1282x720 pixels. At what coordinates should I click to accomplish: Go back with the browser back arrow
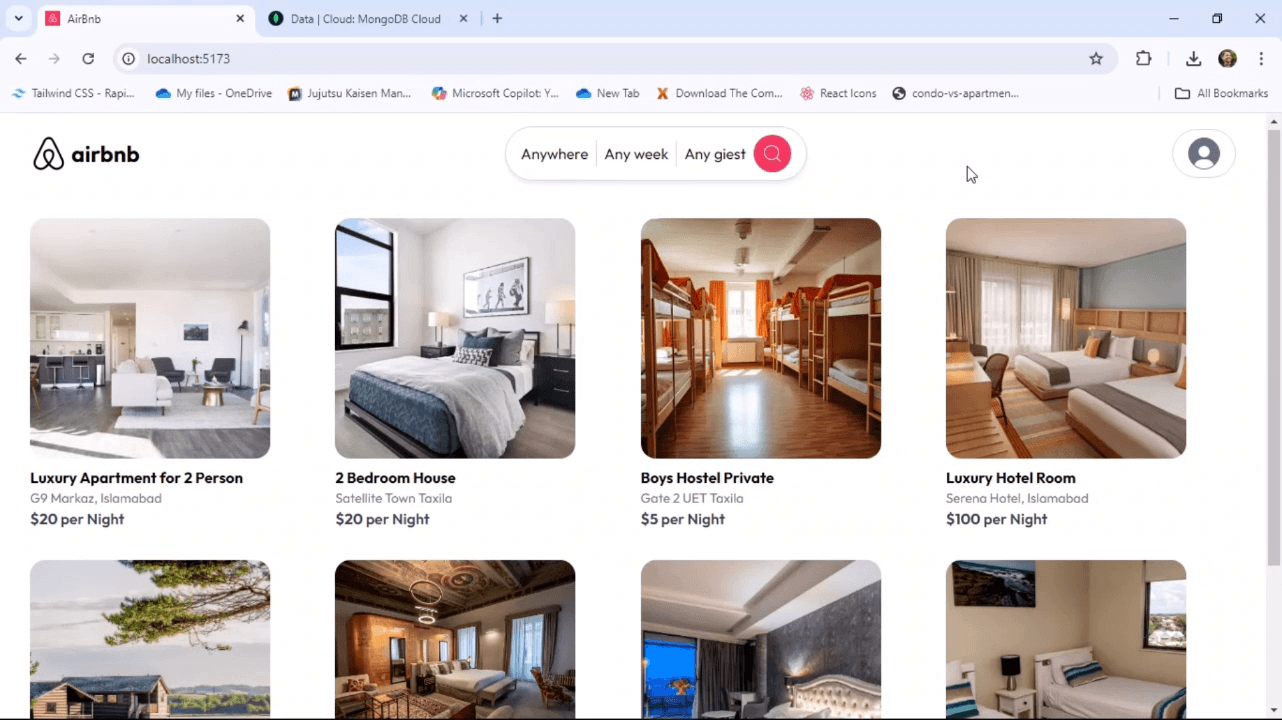(21, 59)
